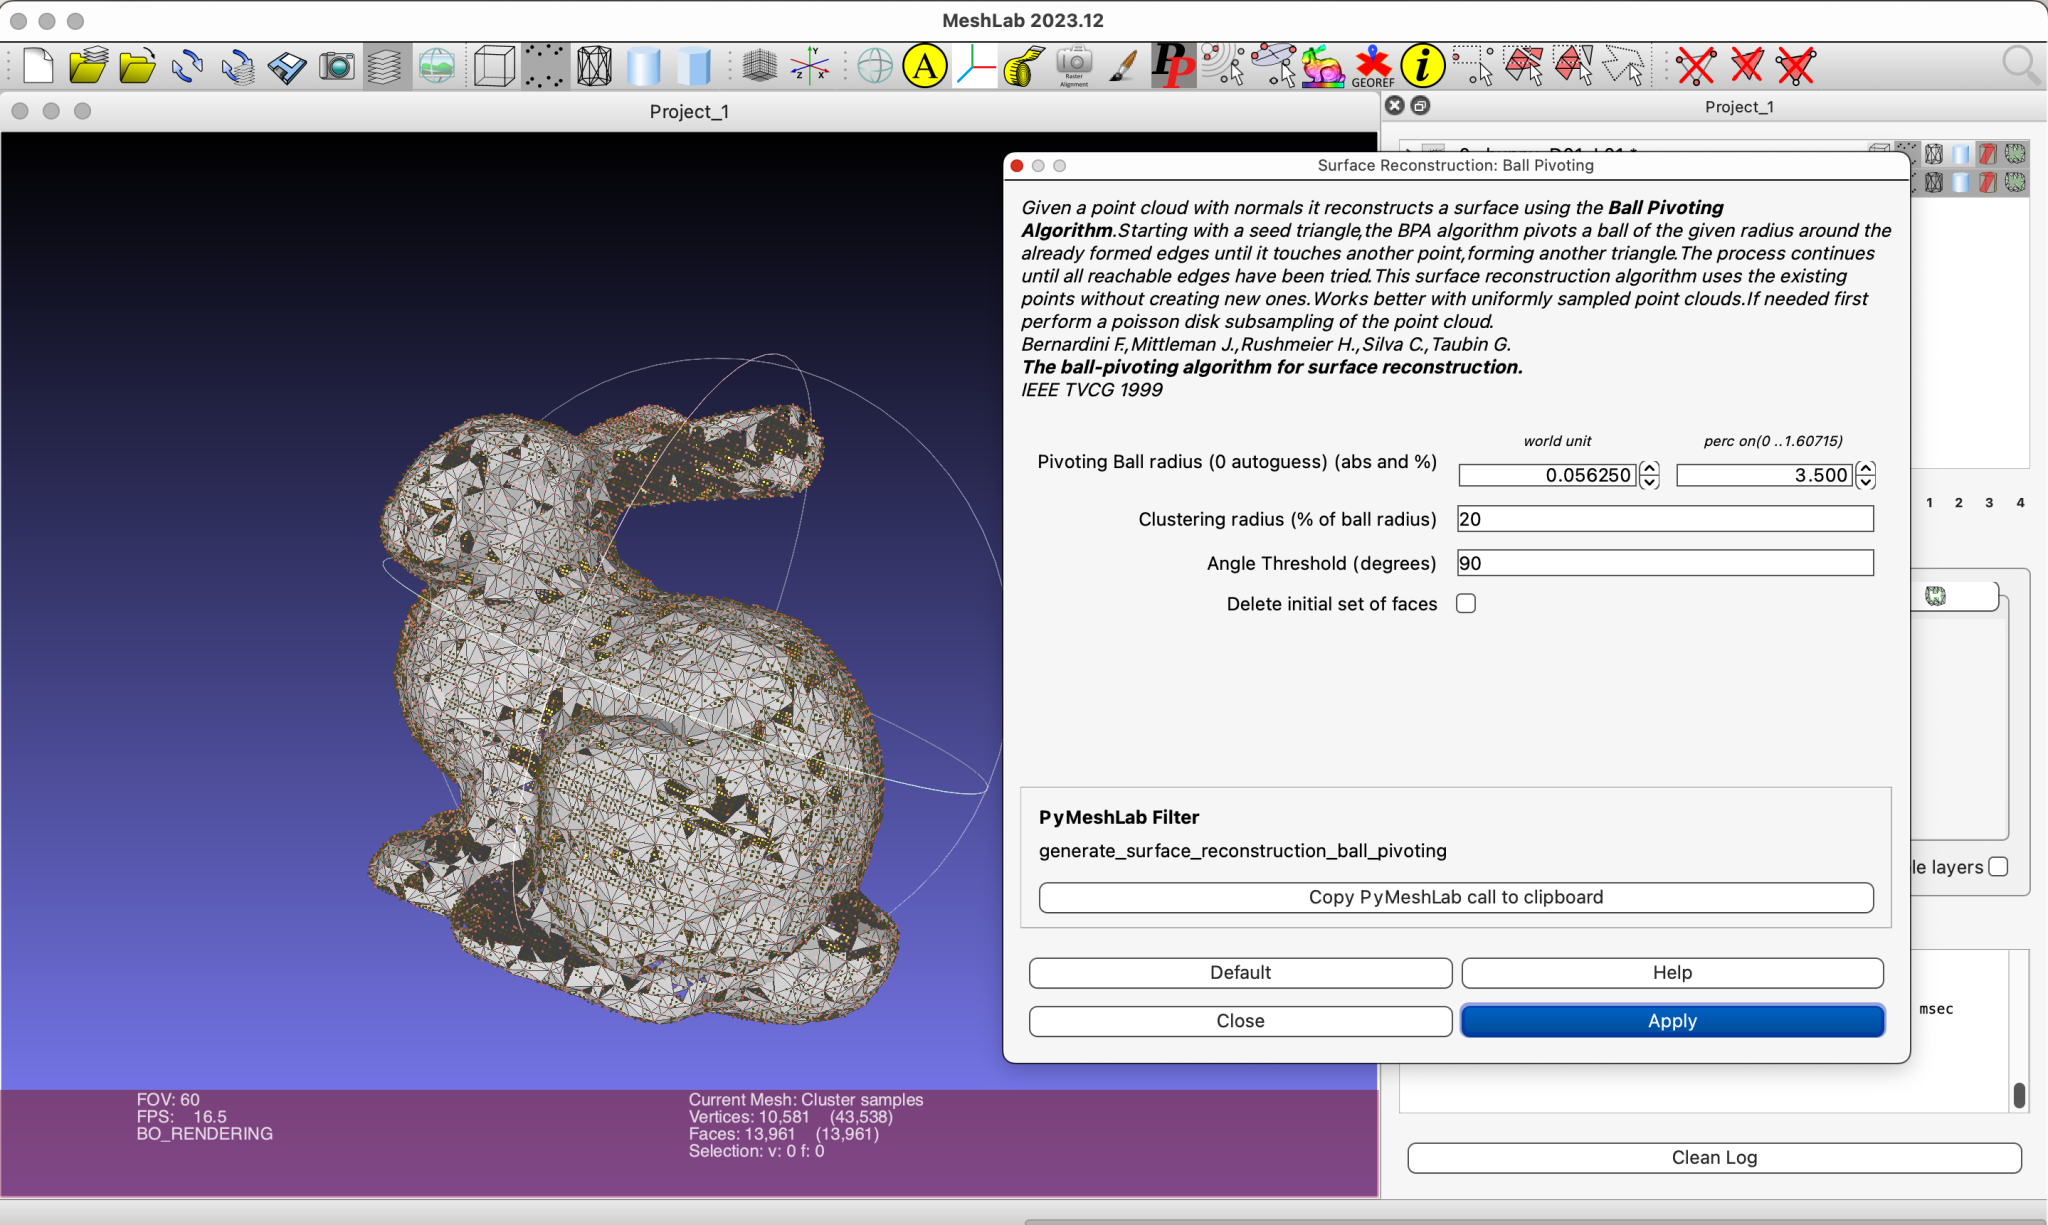Image resolution: width=2048 pixels, height=1225 pixels.
Task: Open the Save Project floppy icon
Action: [x=287, y=67]
